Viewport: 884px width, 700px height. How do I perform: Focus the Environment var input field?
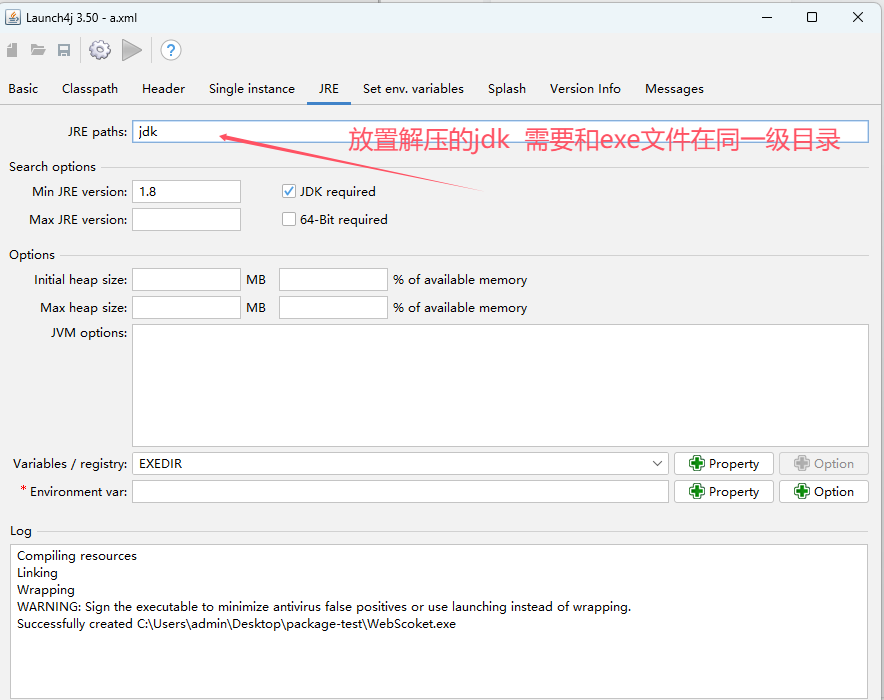coord(400,491)
